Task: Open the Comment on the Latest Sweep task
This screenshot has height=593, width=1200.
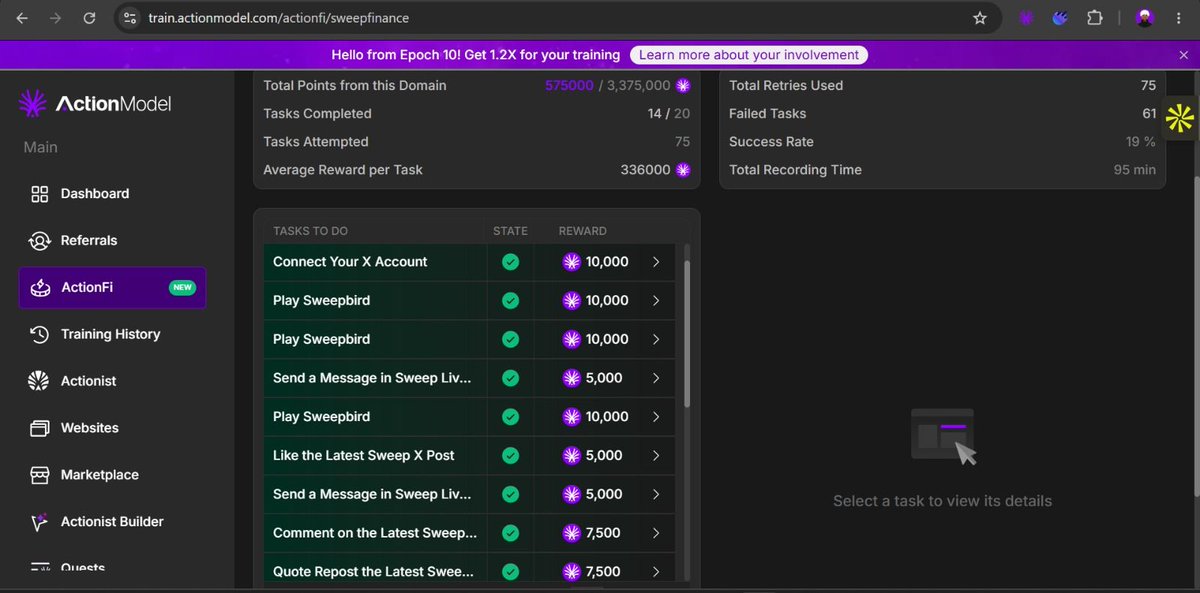Action: coord(469,533)
